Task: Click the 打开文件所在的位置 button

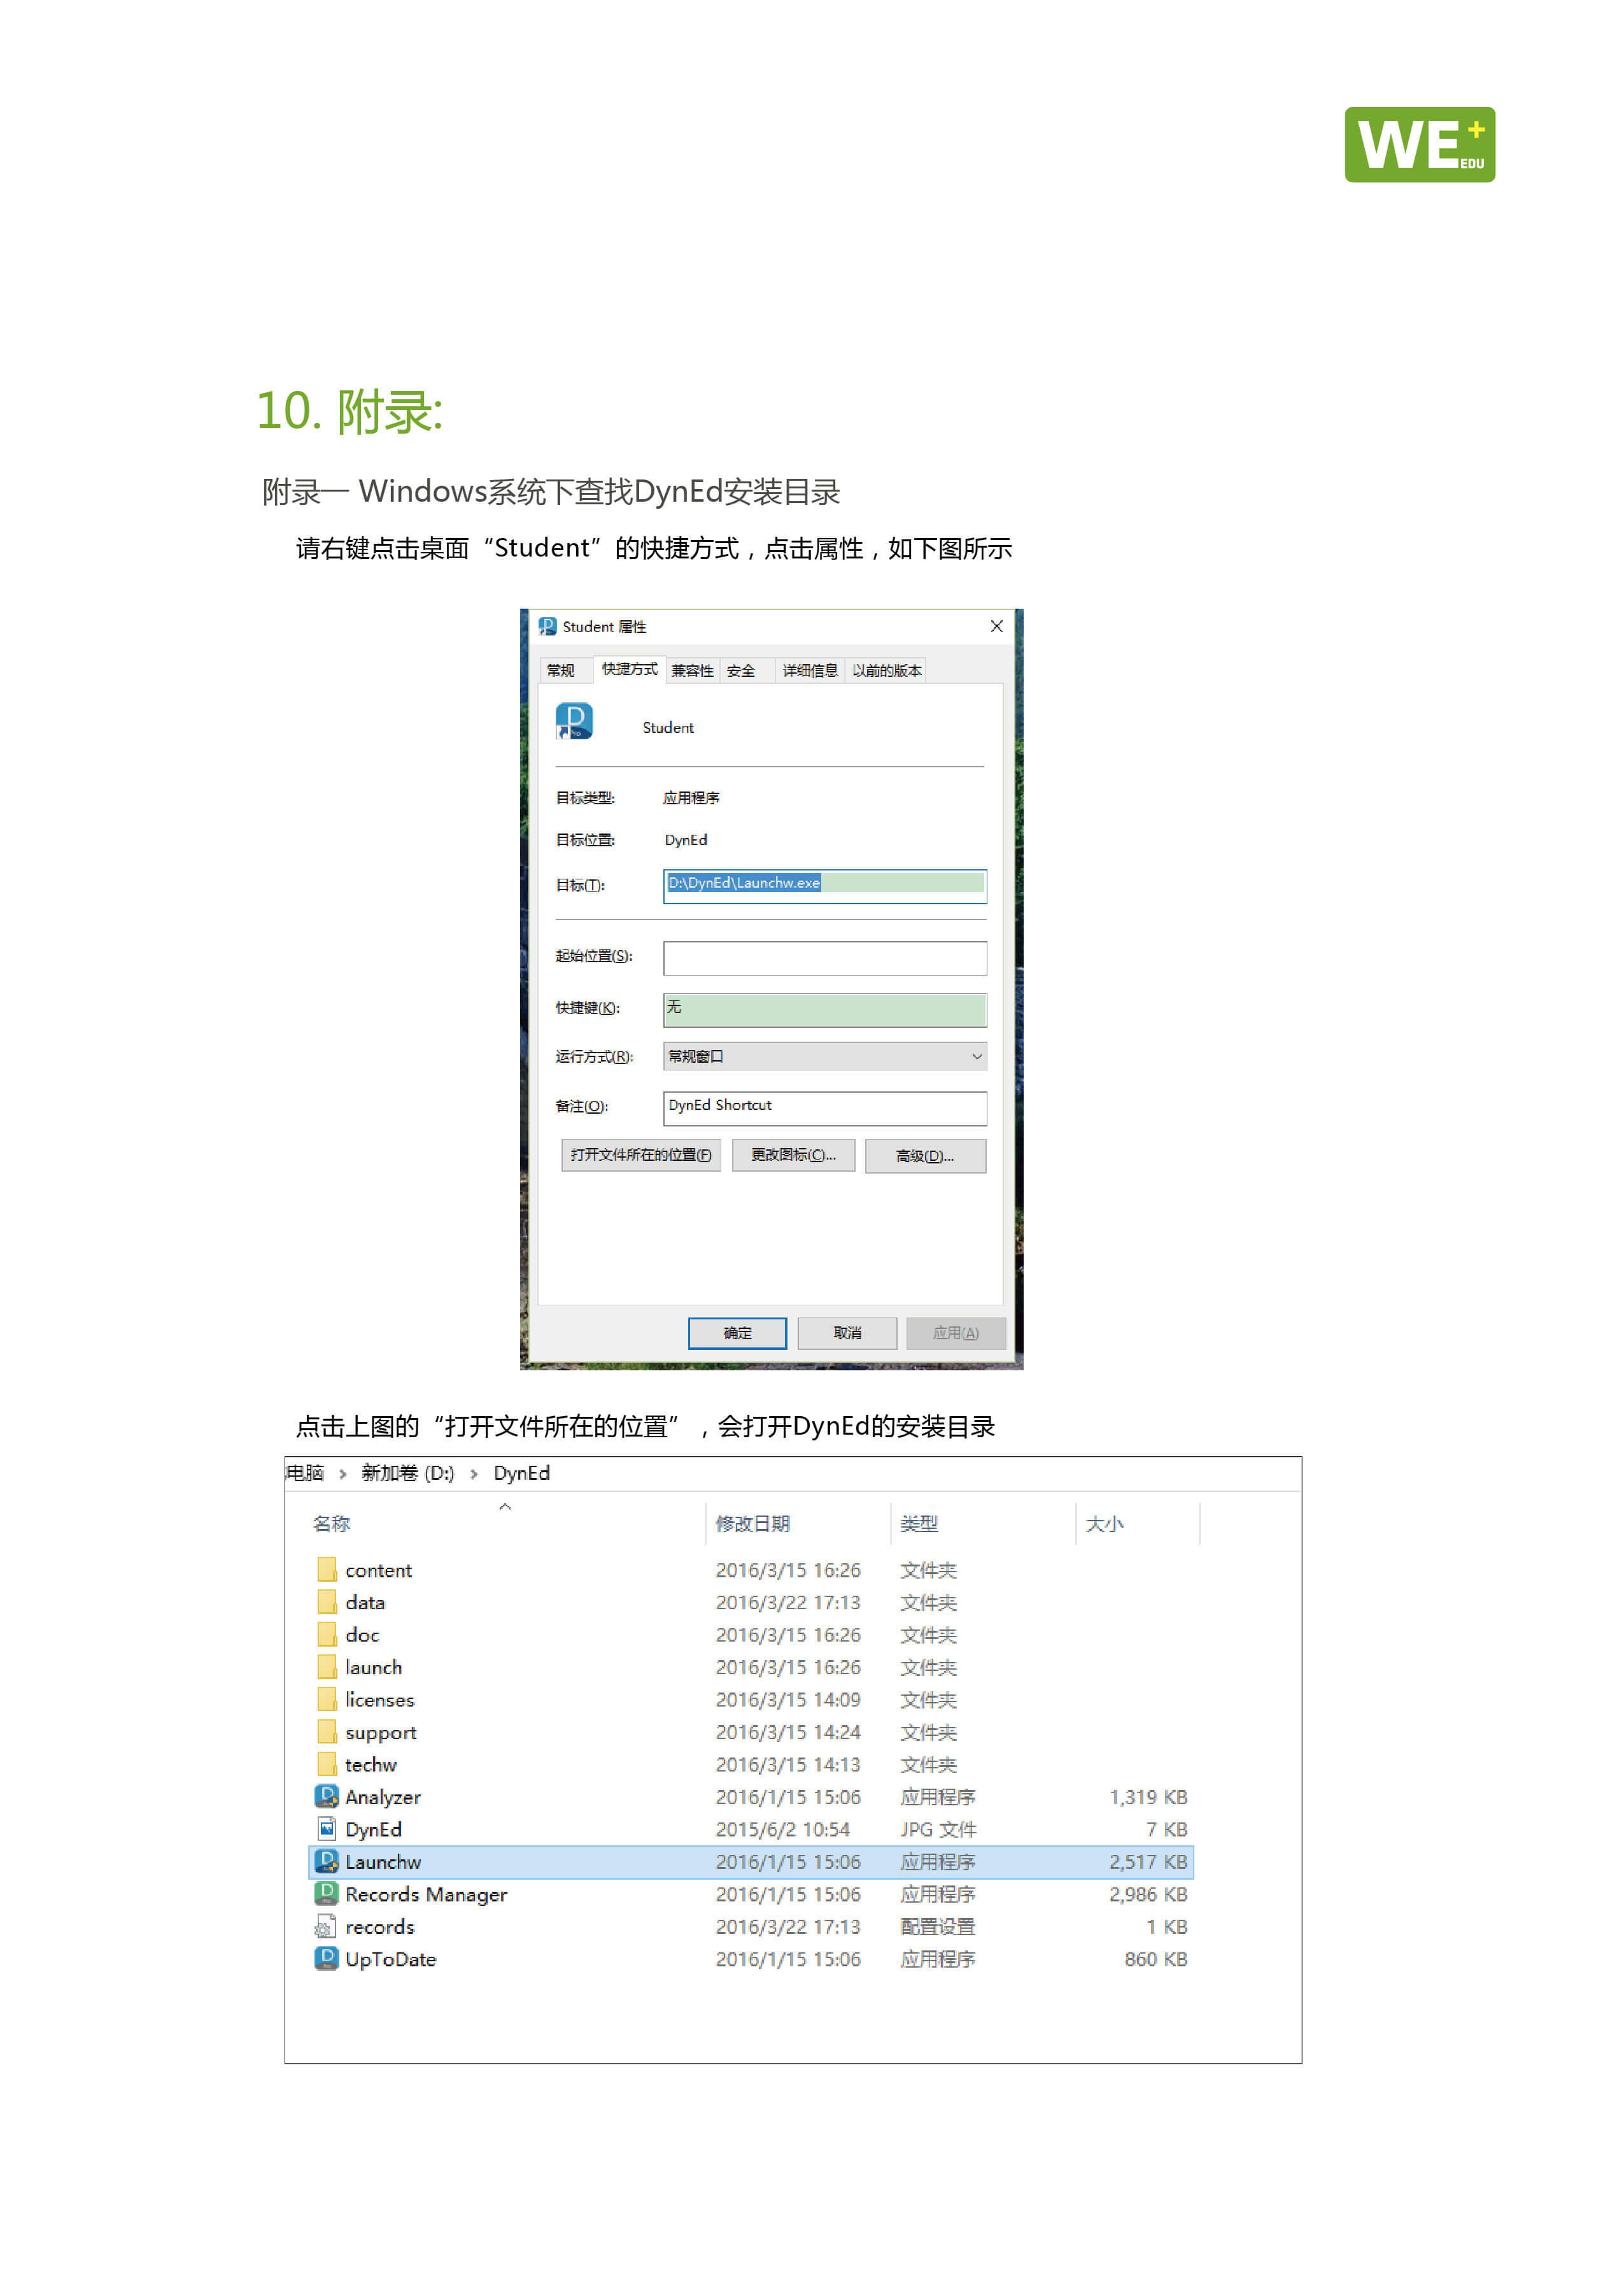Action: coord(641,1155)
